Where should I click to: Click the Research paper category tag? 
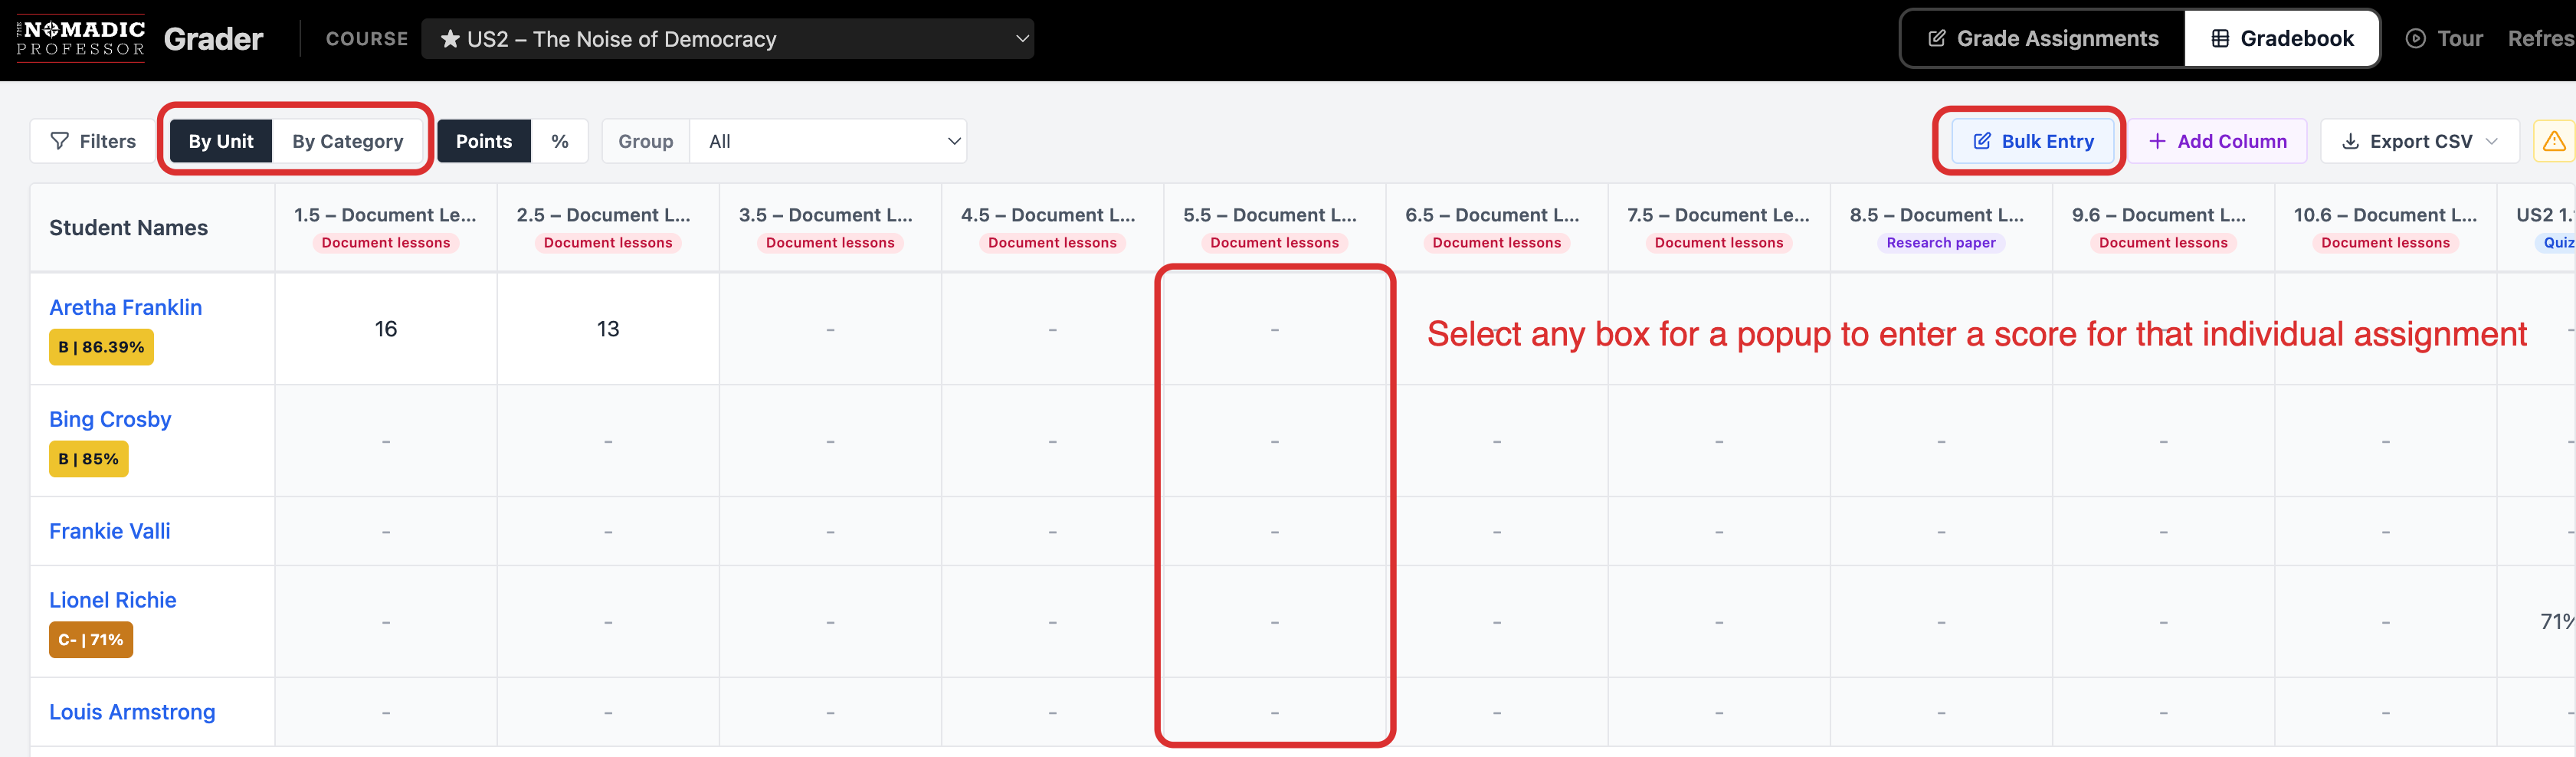pyautogui.click(x=1941, y=243)
